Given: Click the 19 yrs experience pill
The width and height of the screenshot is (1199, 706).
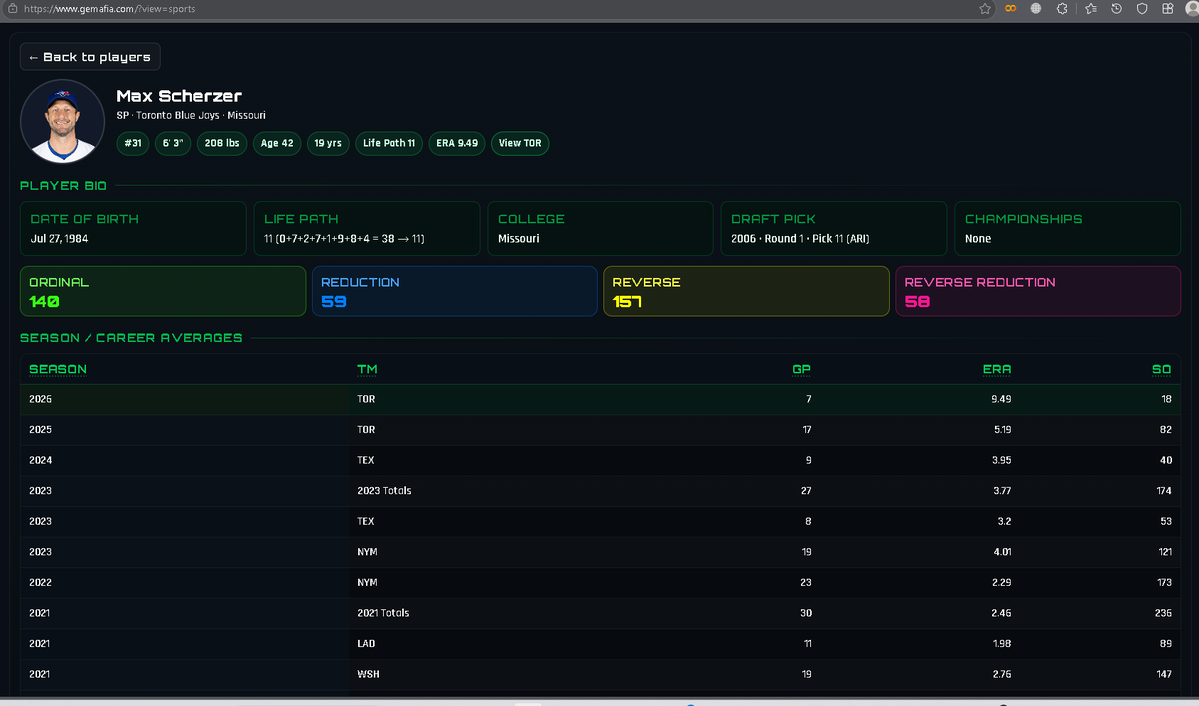Looking at the screenshot, I should [x=328, y=143].
